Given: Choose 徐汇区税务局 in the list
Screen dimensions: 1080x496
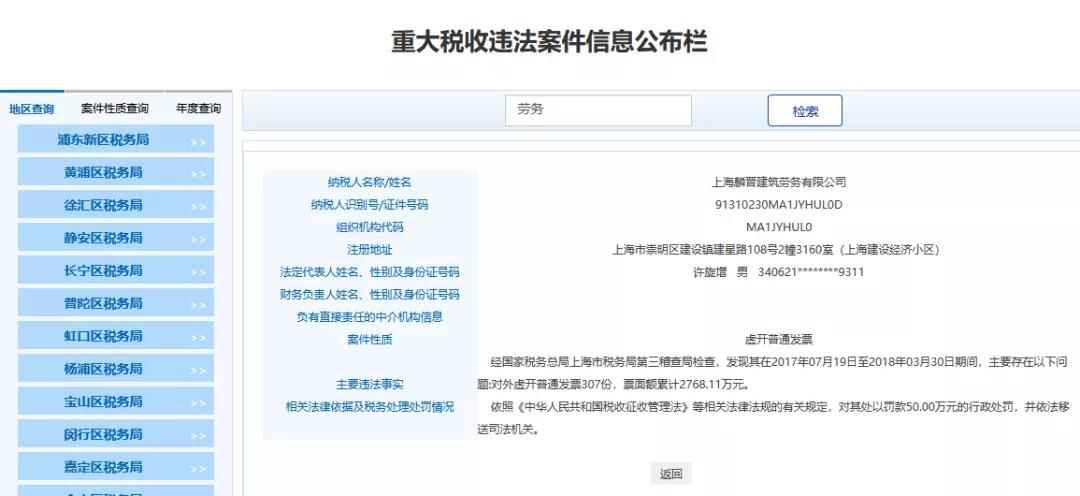Looking at the screenshot, I should tap(103, 206).
